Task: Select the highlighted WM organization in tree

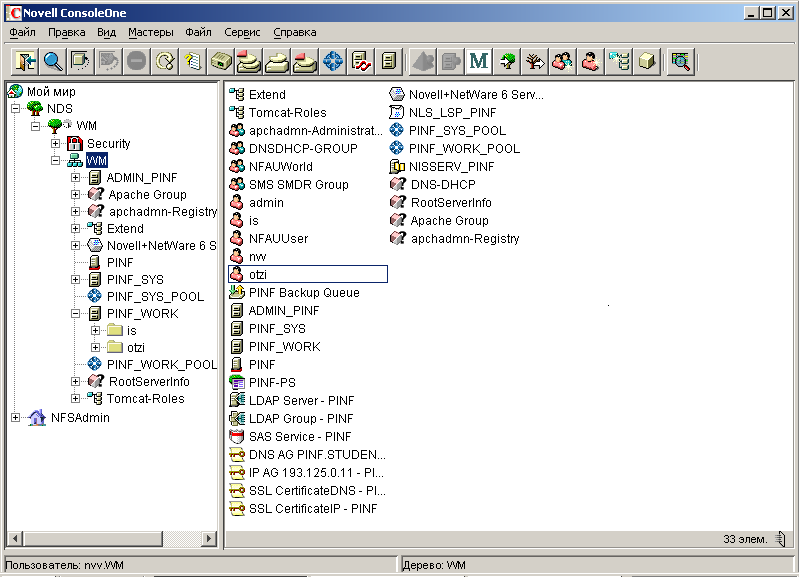Action: pyautogui.click(x=96, y=161)
